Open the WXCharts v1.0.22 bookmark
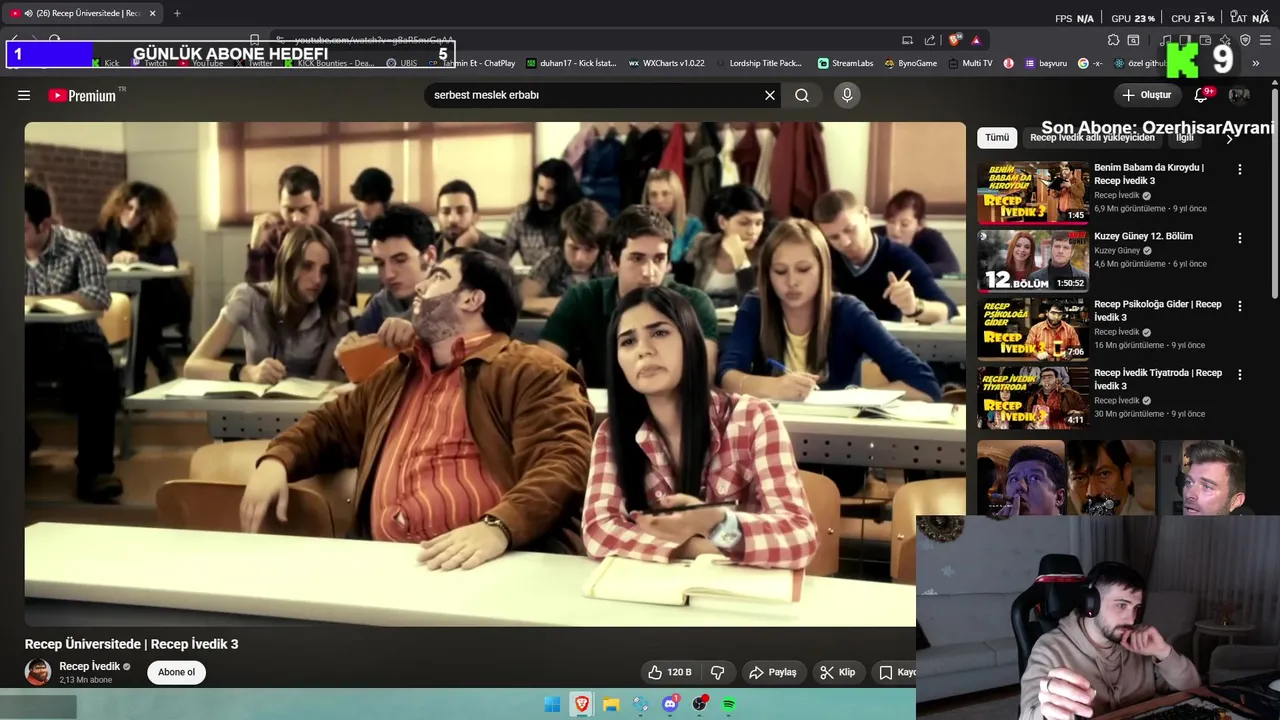 click(x=667, y=63)
